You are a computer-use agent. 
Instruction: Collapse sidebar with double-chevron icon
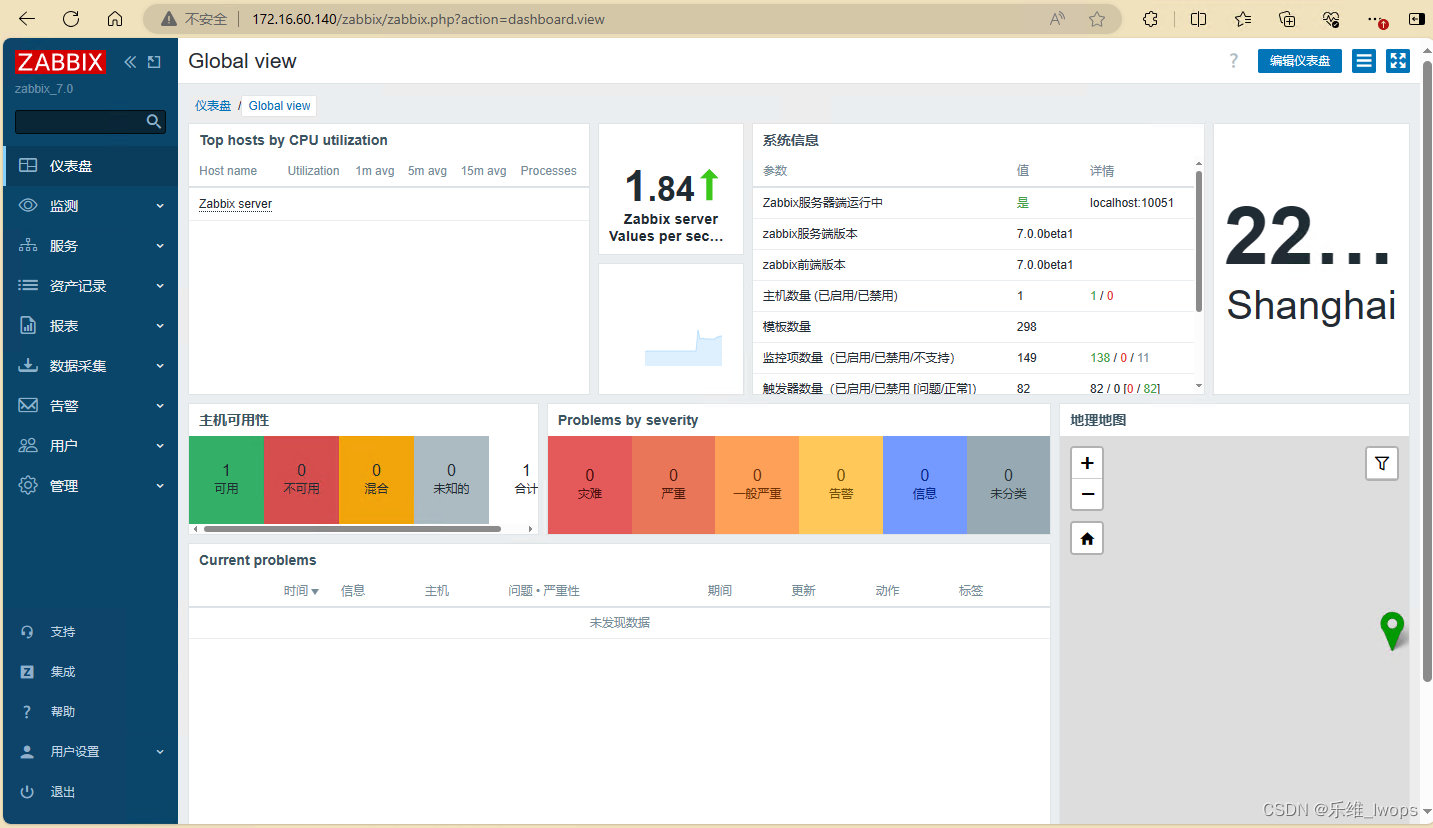pyautogui.click(x=130, y=62)
